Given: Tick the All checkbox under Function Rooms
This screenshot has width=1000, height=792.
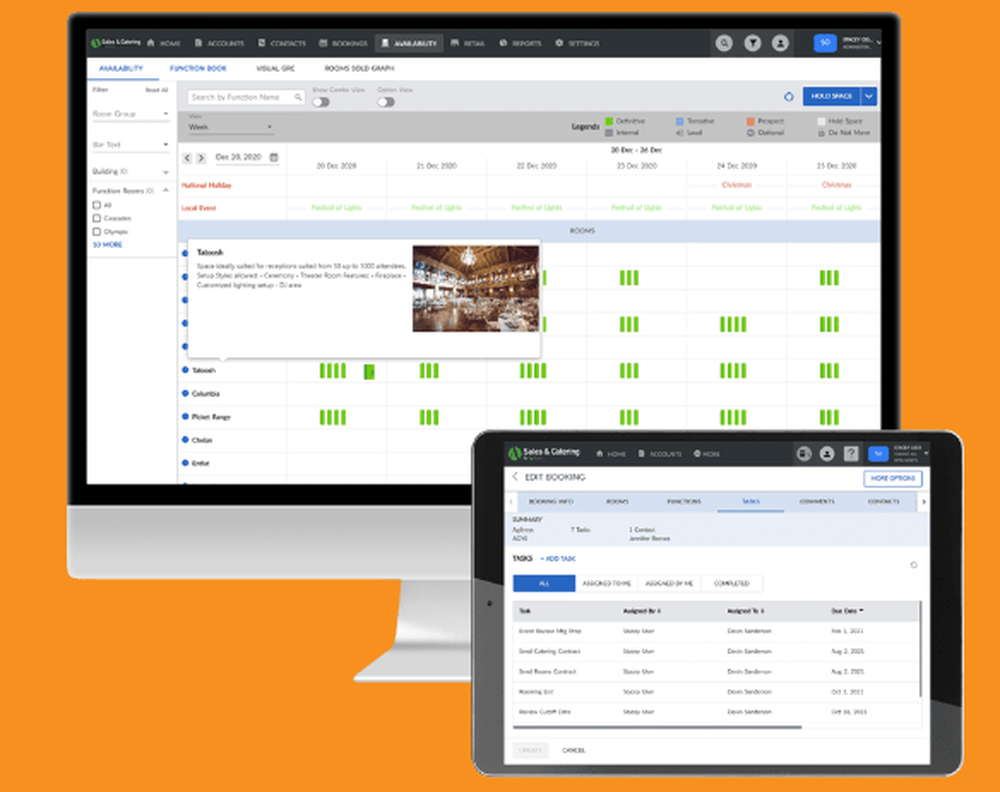Looking at the screenshot, I should pyautogui.click(x=96, y=205).
